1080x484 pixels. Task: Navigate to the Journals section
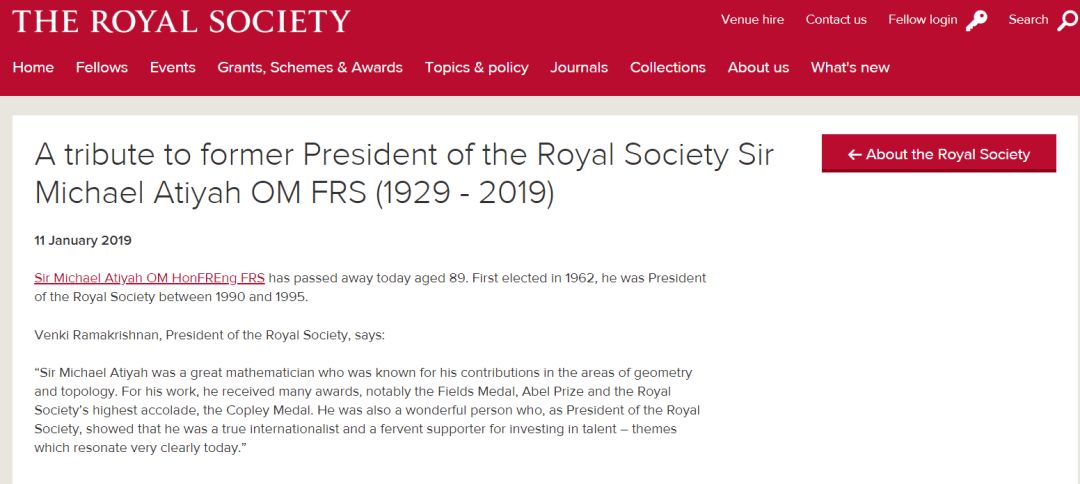tap(579, 67)
